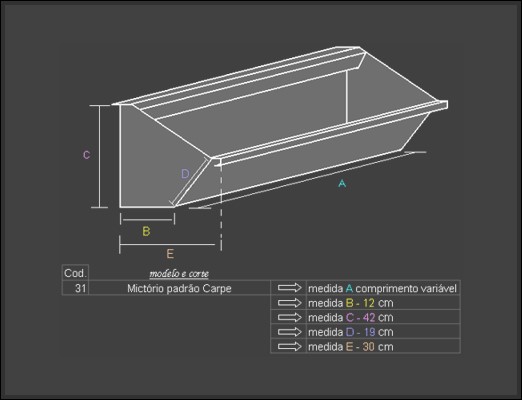Click the arrow icon beside medida D
This screenshot has width=522, height=400.
click(x=289, y=332)
